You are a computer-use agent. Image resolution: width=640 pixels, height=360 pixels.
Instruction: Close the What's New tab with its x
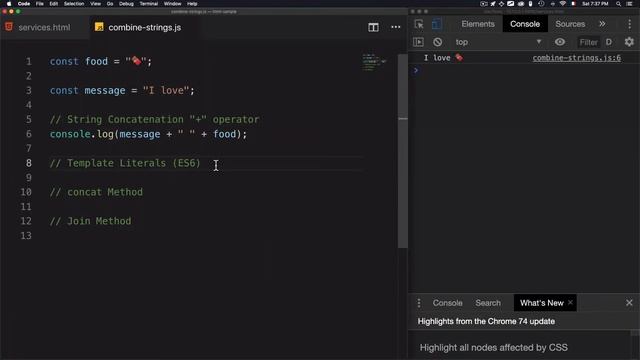(x=571, y=302)
